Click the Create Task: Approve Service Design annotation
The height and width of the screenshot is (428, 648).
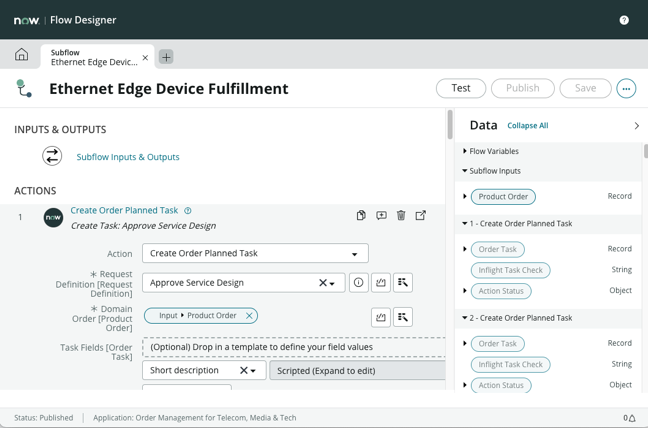click(x=143, y=226)
